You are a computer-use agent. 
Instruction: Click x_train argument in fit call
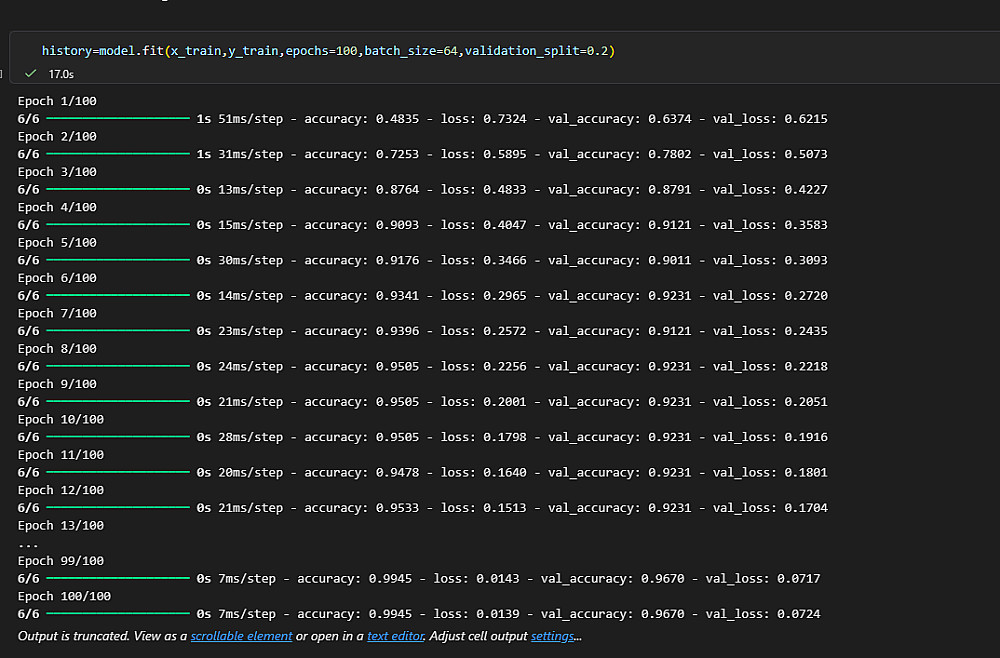(x=196, y=50)
